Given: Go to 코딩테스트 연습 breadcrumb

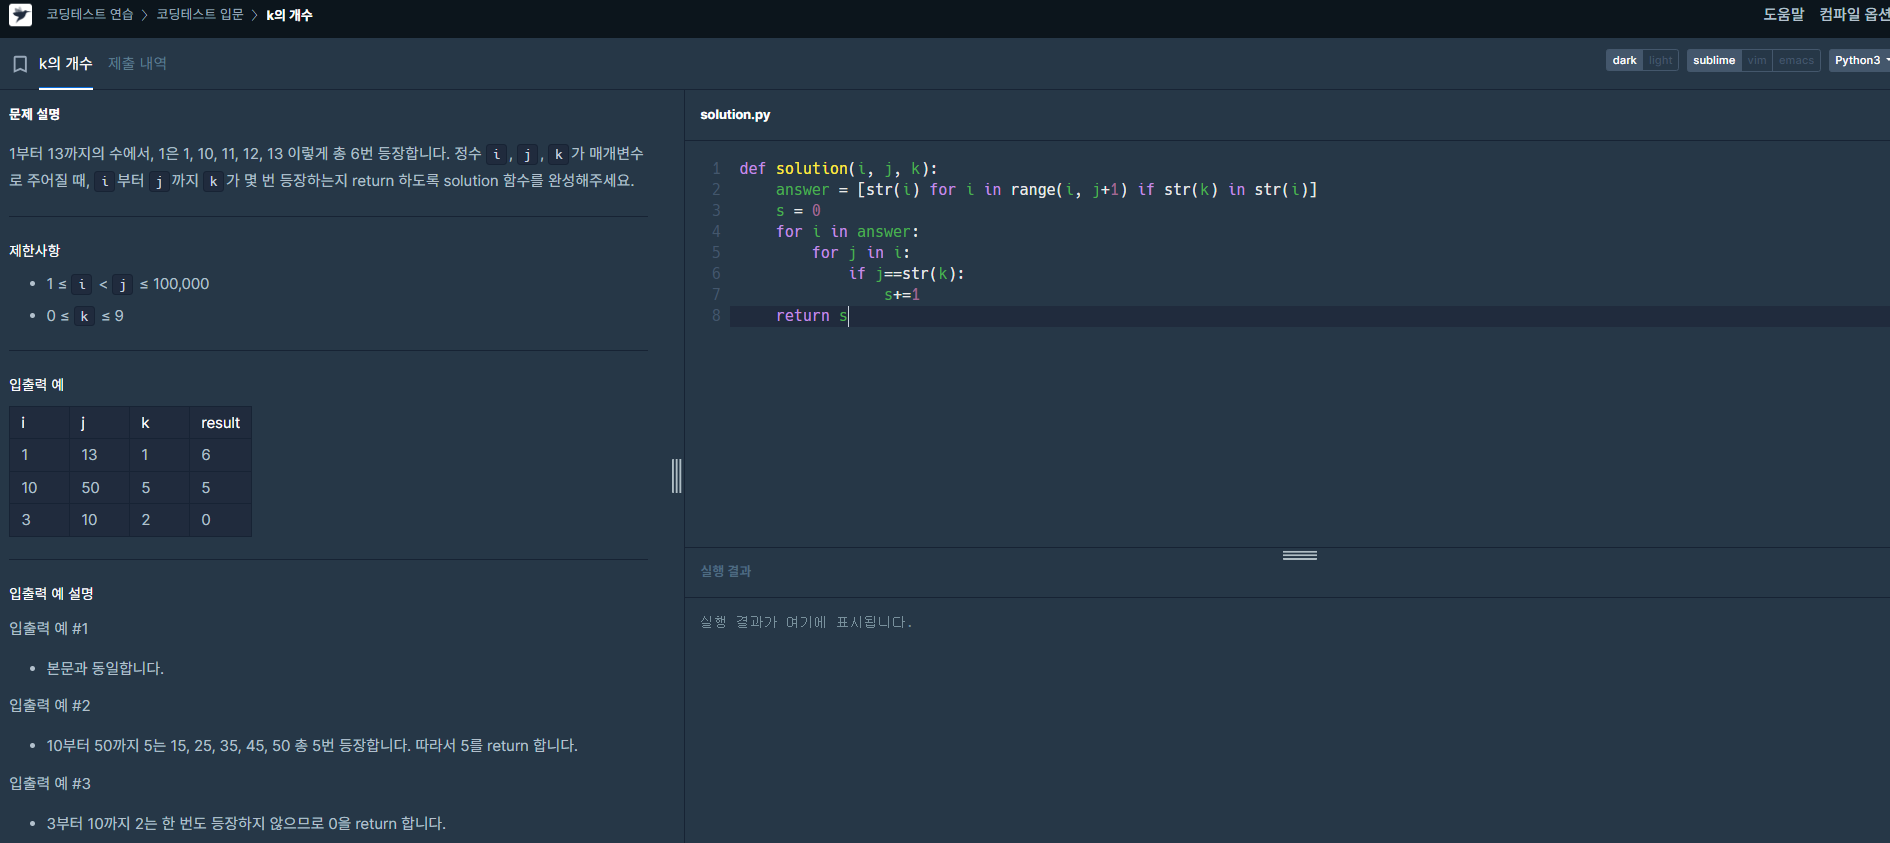Looking at the screenshot, I should tap(89, 14).
